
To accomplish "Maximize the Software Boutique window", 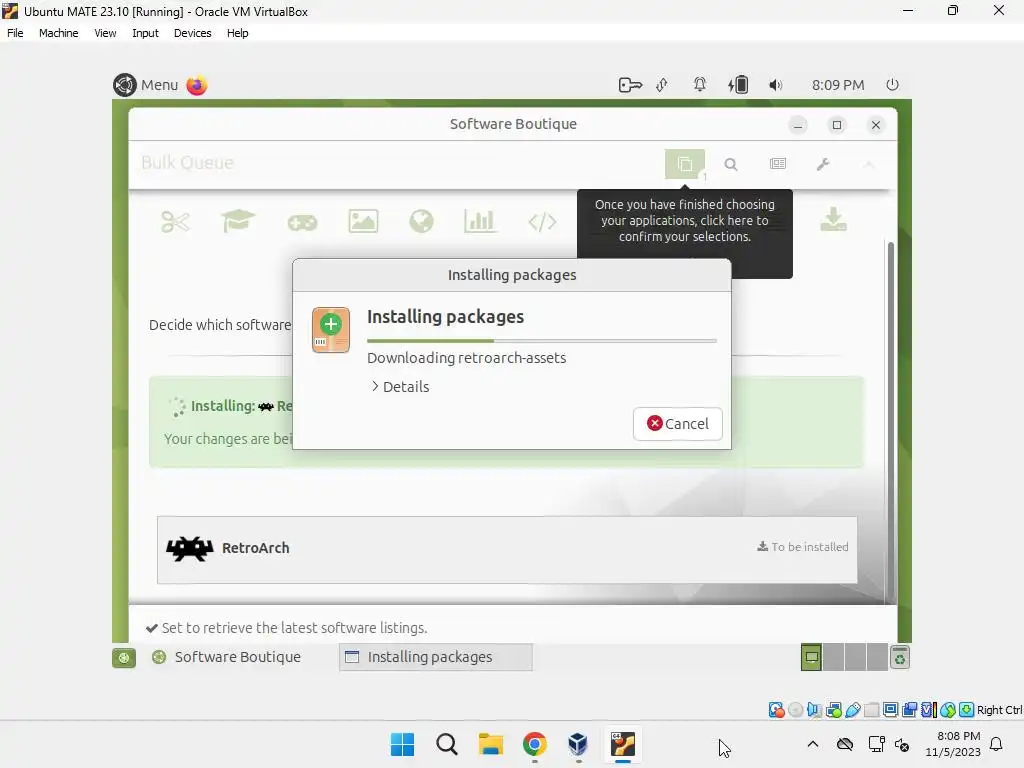I will [x=837, y=125].
